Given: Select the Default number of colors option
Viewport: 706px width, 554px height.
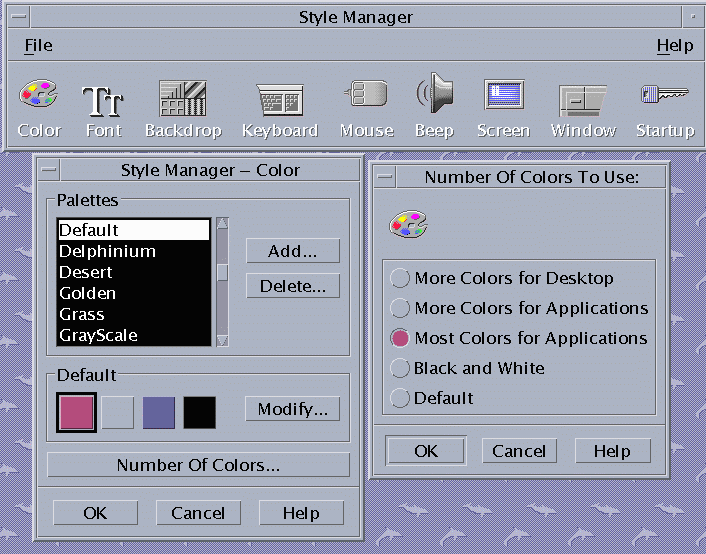Looking at the screenshot, I should pyautogui.click(x=431, y=398).
